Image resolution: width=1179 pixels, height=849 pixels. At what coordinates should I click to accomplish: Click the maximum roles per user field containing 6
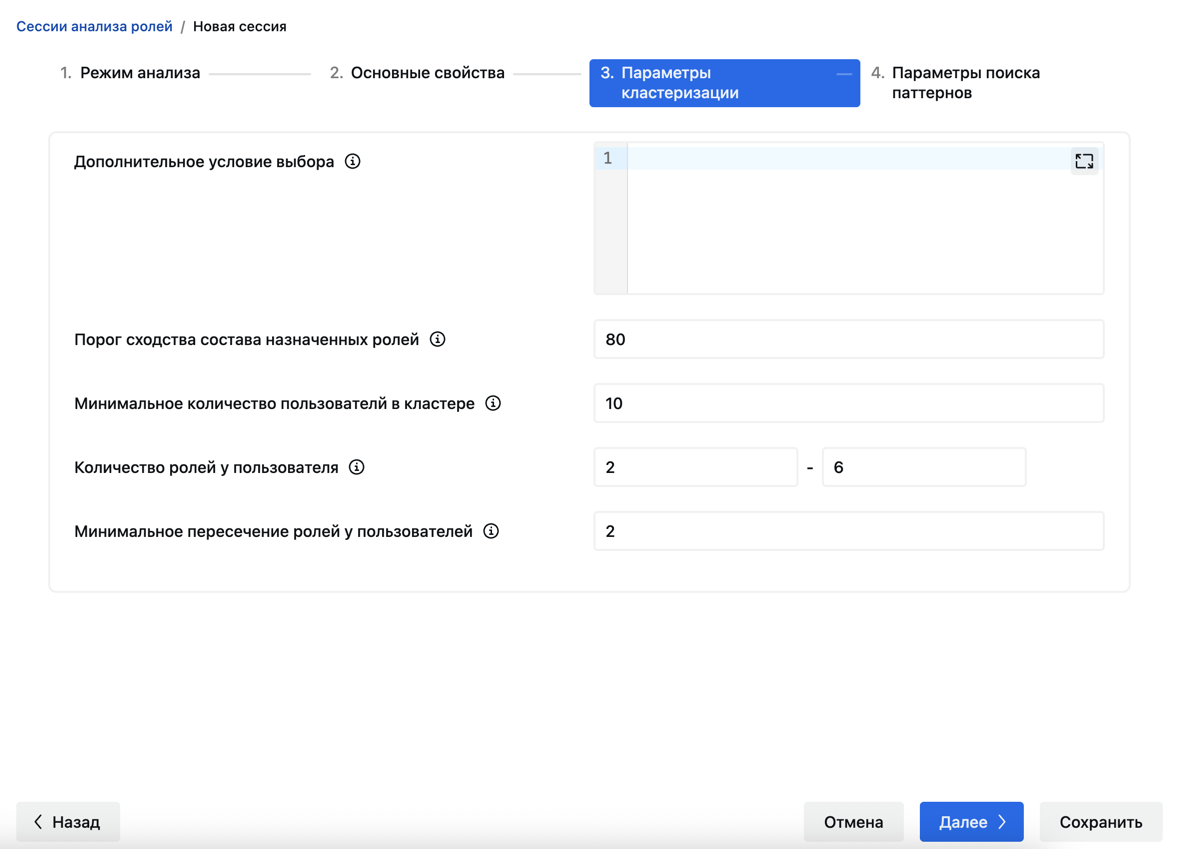(924, 467)
